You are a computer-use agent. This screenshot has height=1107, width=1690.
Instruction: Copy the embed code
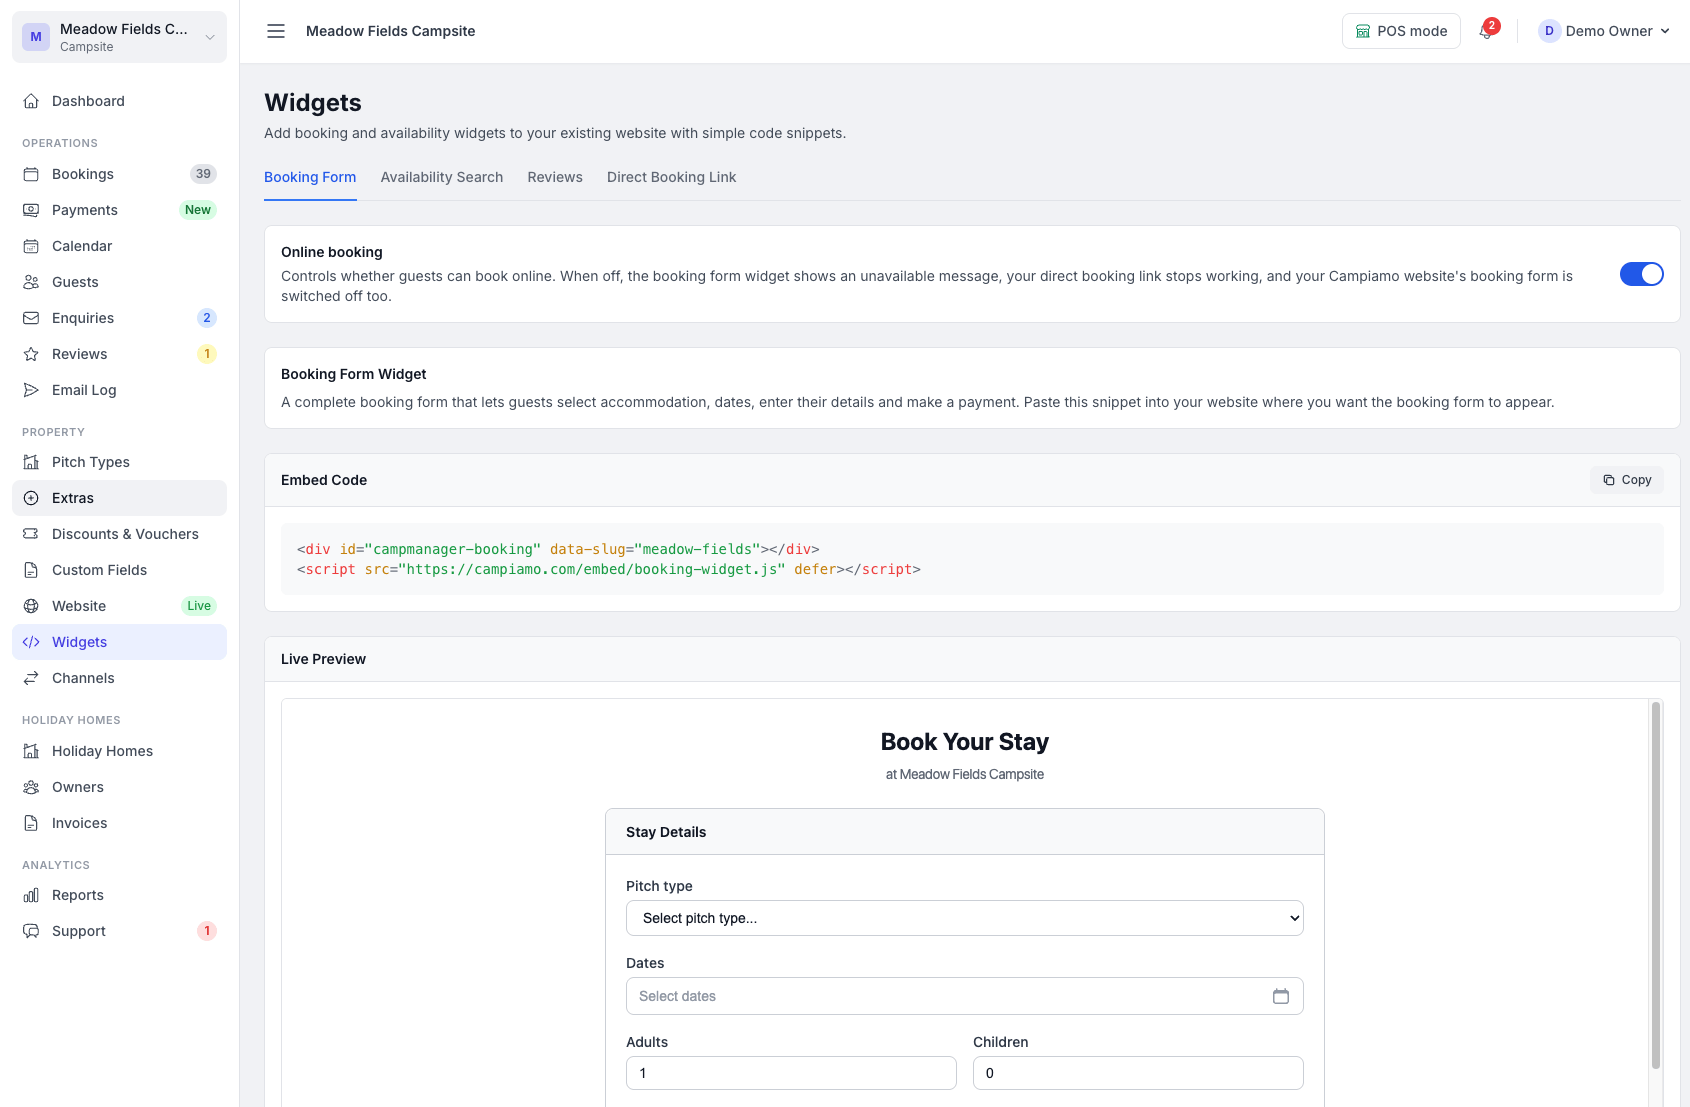pyautogui.click(x=1627, y=480)
